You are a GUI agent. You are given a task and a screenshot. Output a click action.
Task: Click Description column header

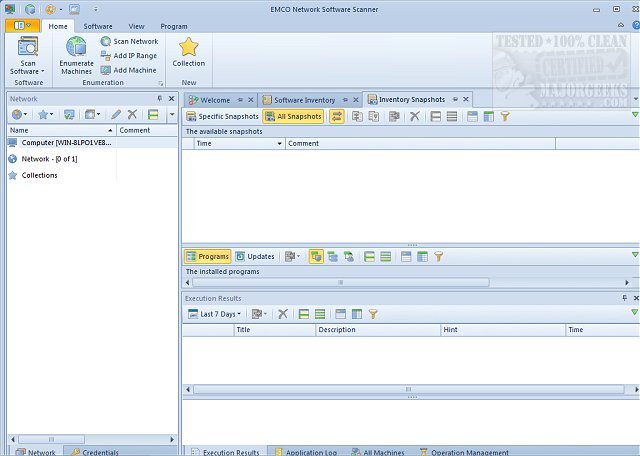coord(378,330)
